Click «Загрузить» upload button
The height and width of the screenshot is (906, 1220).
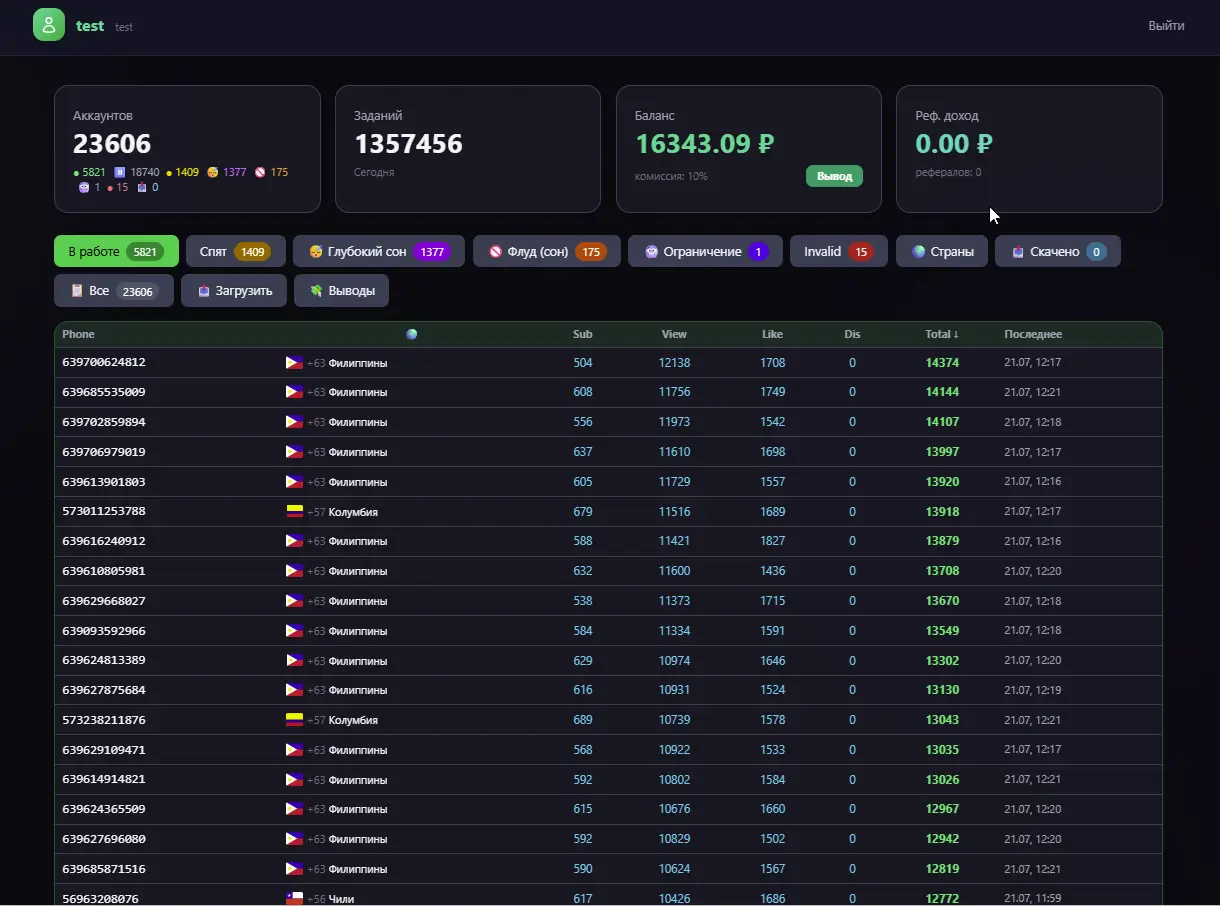pyautogui.click(x=234, y=291)
